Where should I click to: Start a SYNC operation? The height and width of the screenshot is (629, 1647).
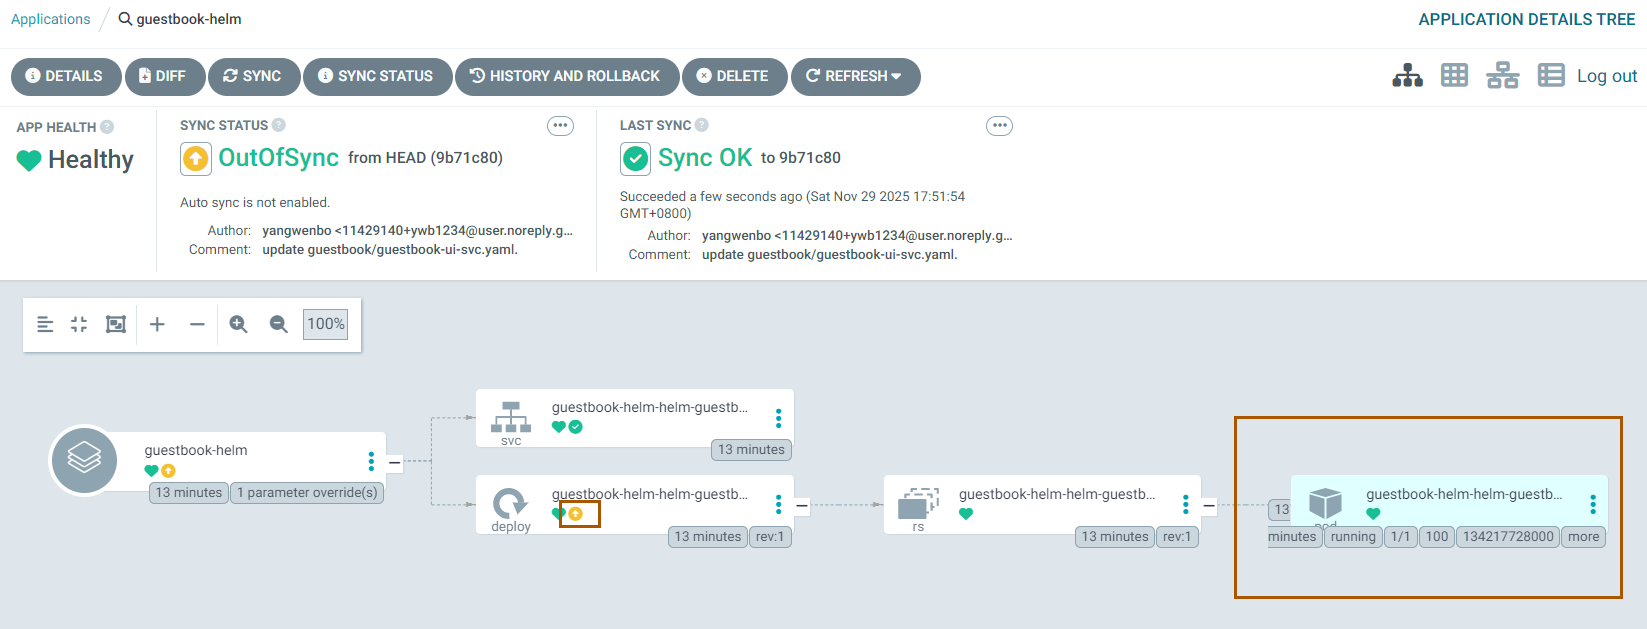pos(253,76)
